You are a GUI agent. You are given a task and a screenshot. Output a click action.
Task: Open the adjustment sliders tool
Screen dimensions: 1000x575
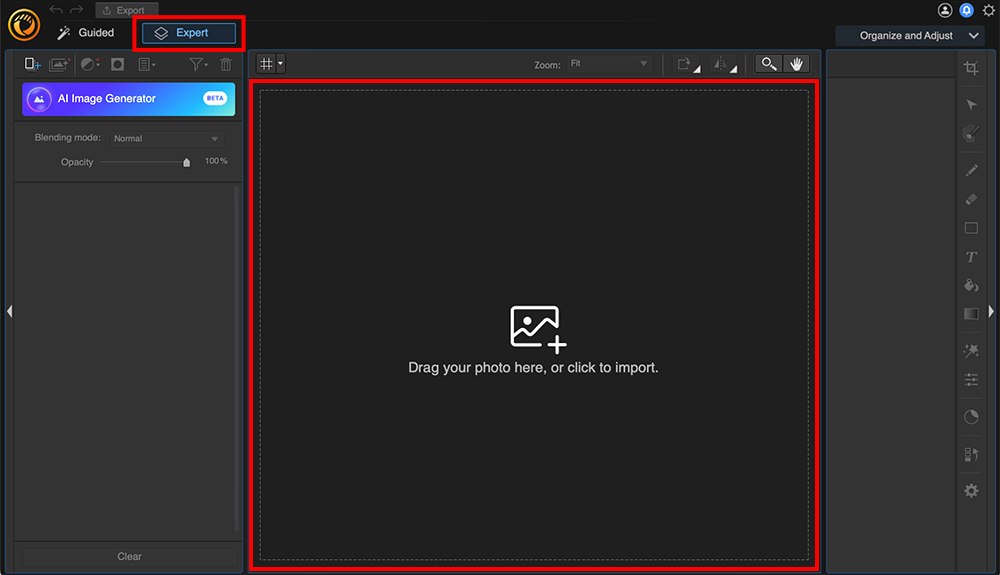point(971,380)
